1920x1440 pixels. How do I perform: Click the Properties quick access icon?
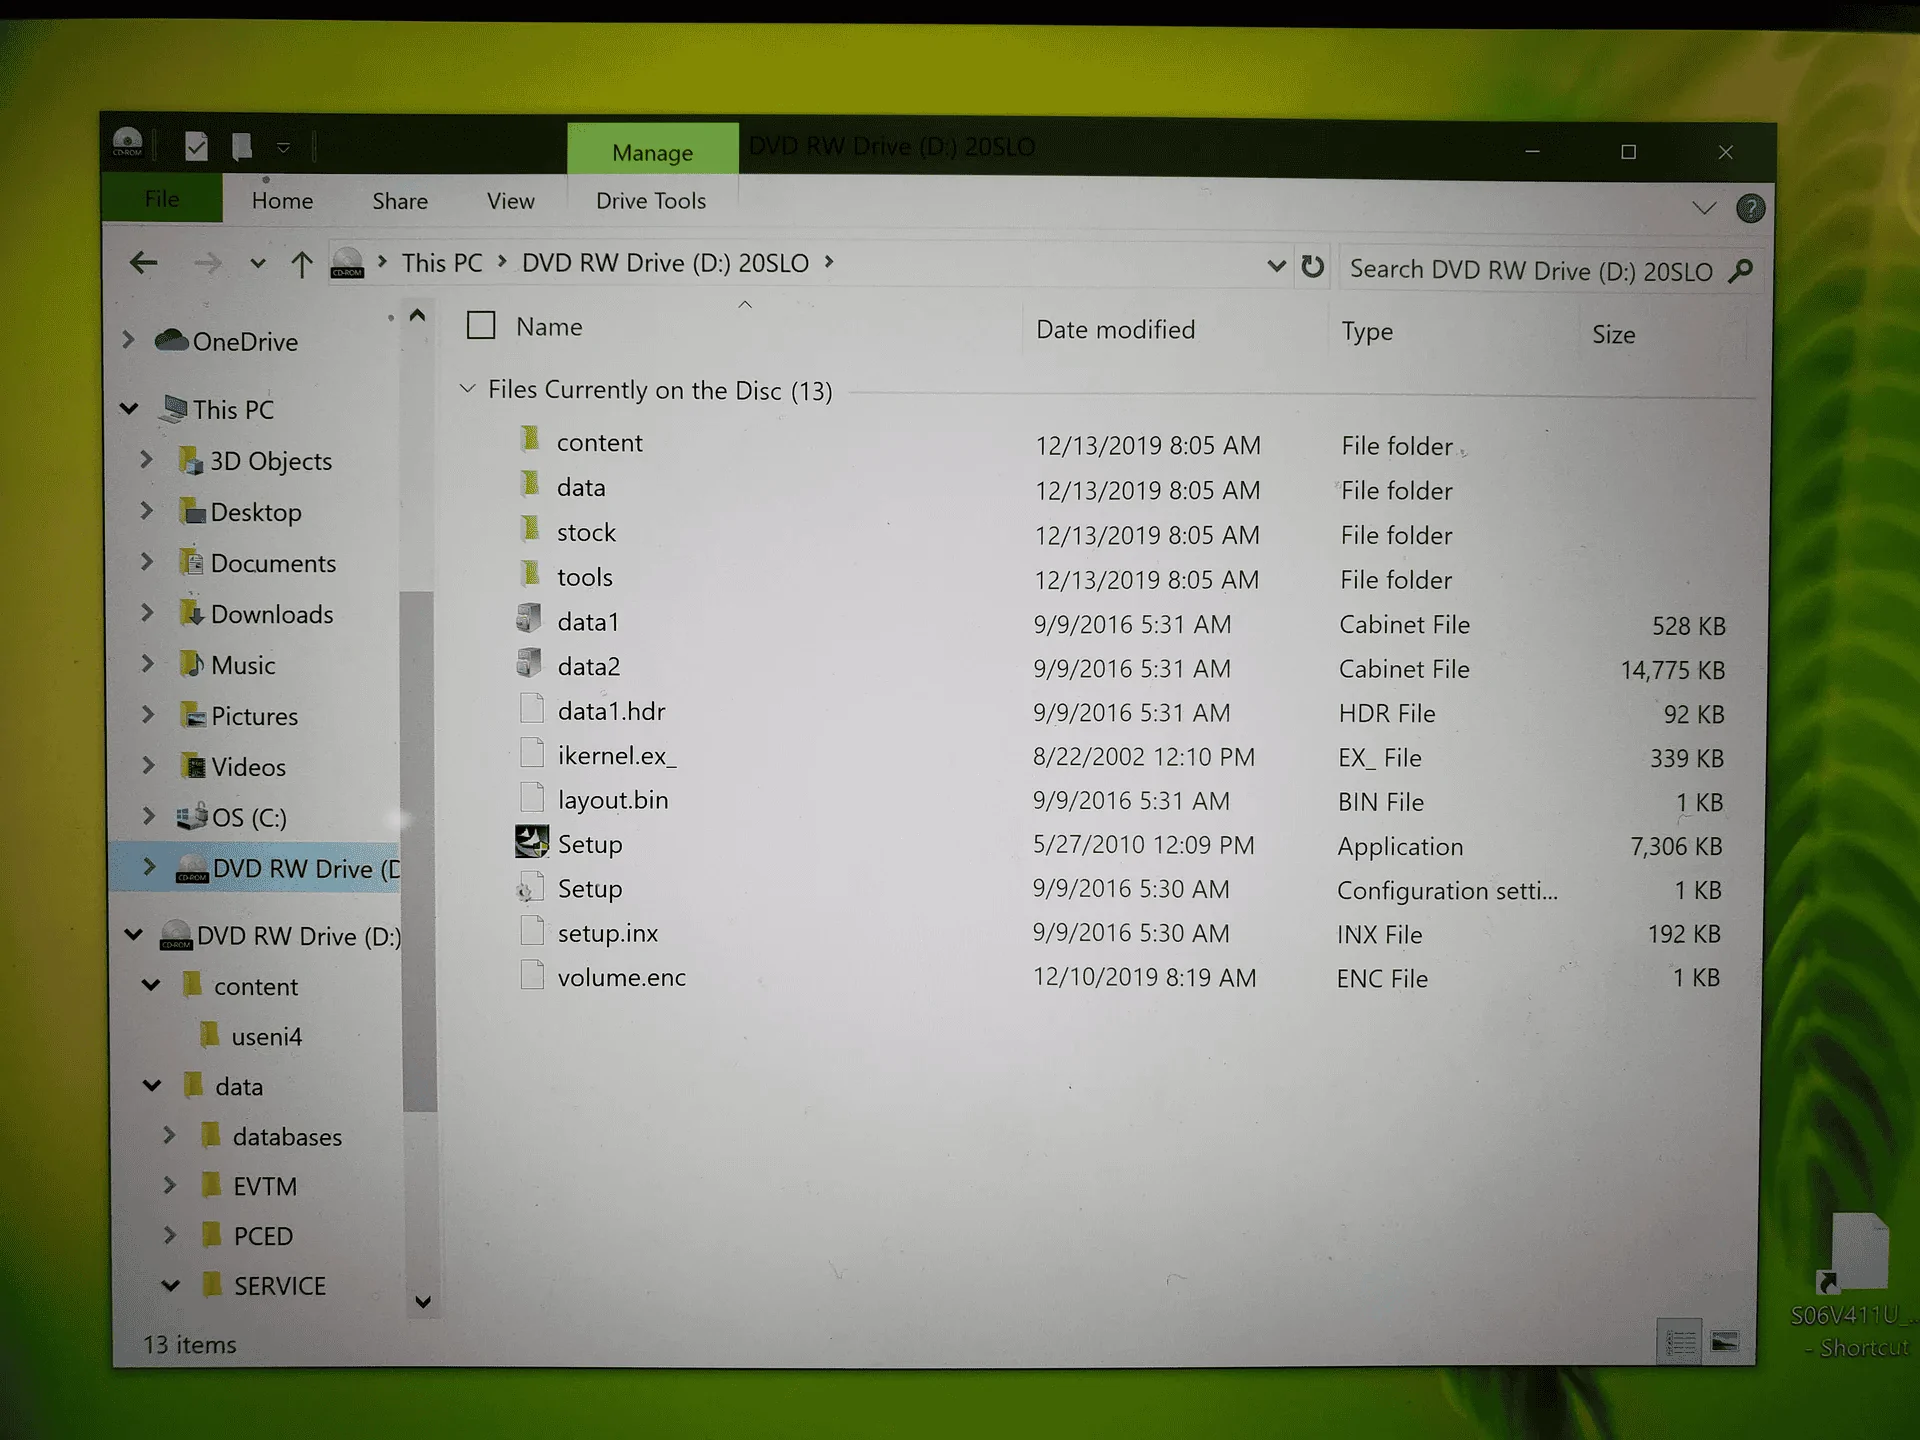point(196,147)
